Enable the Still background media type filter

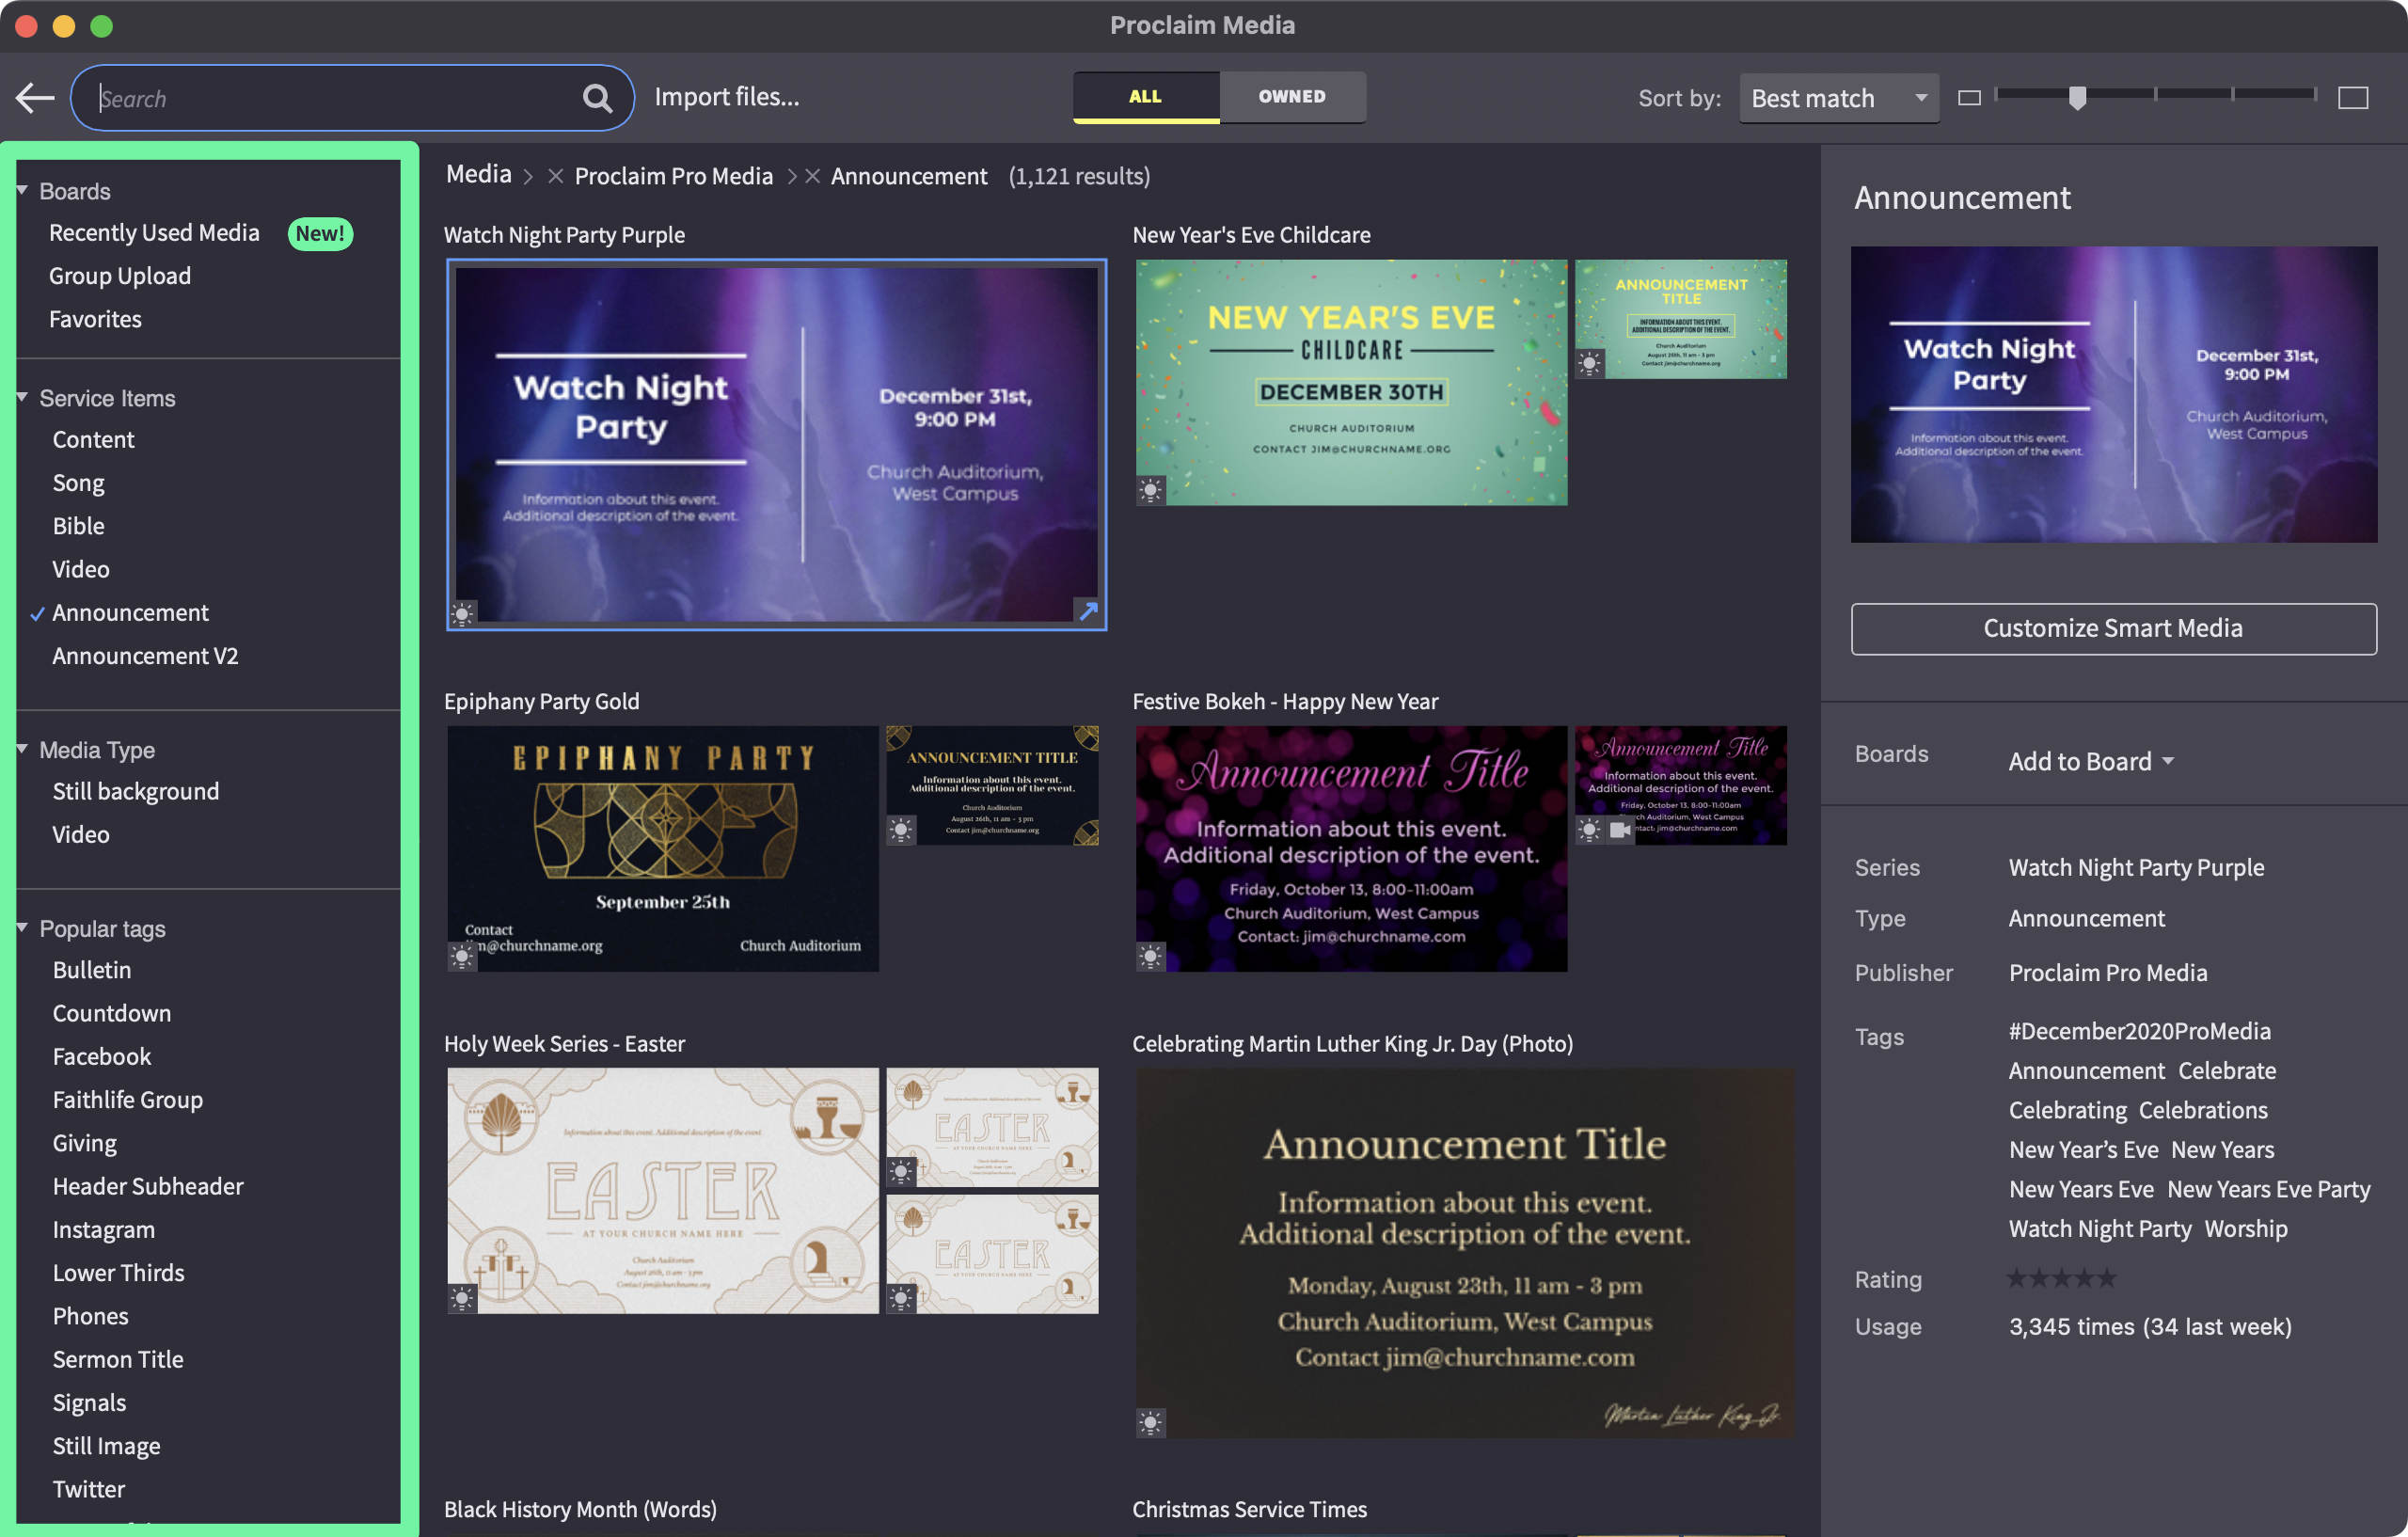click(x=135, y=791)
